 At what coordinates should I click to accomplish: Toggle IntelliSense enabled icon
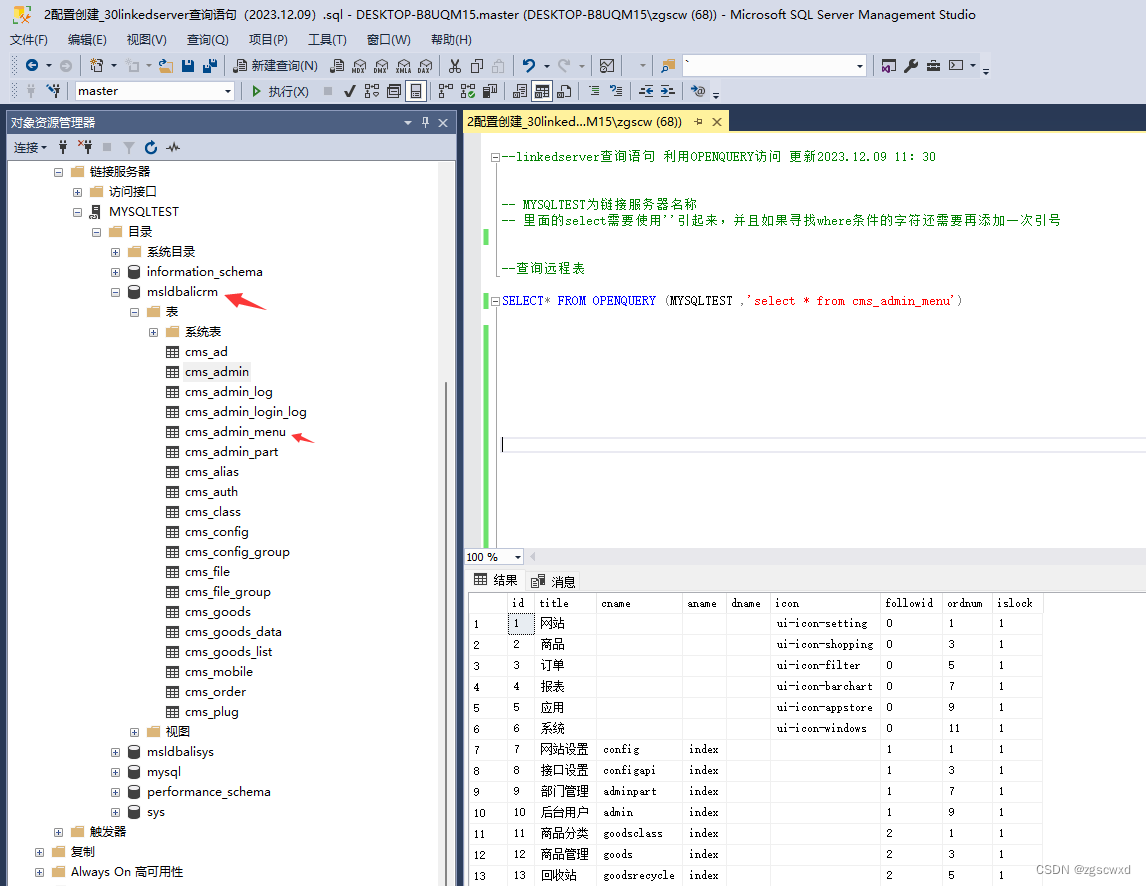pos(416,91)
